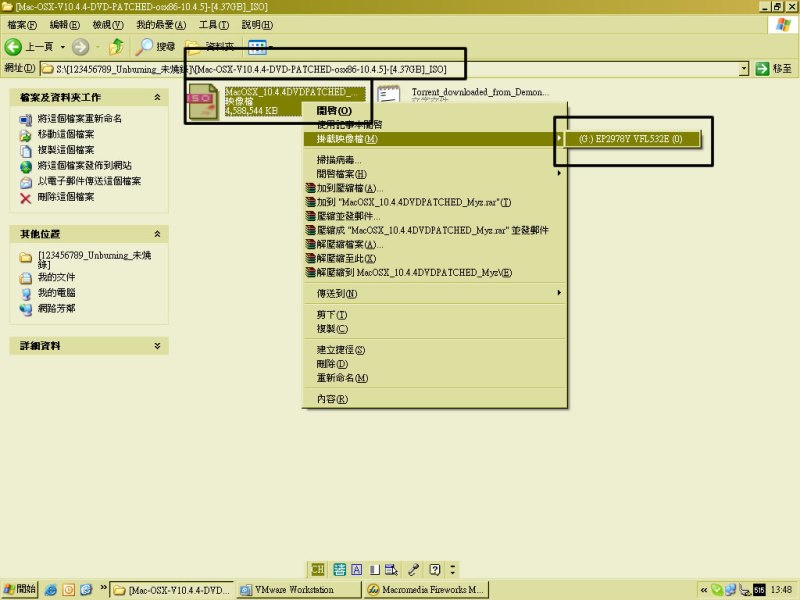This screenshot has width=800, height=600.
Task: Choose Extract Here (解壓縮至此) entry
Action: coord(435,259)
